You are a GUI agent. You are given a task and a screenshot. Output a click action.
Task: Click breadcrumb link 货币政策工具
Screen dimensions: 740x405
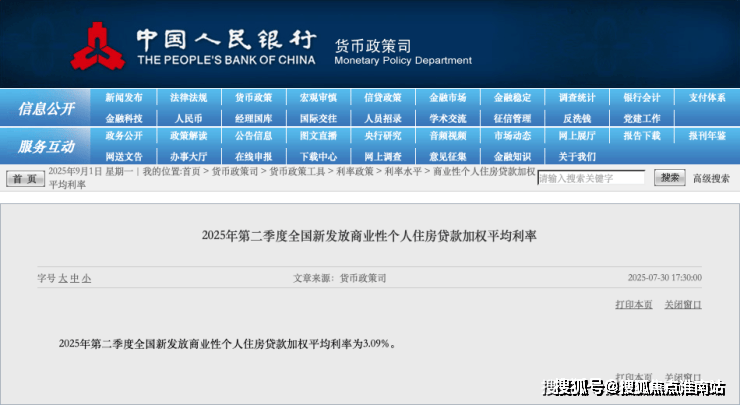(x=297, y=171)
